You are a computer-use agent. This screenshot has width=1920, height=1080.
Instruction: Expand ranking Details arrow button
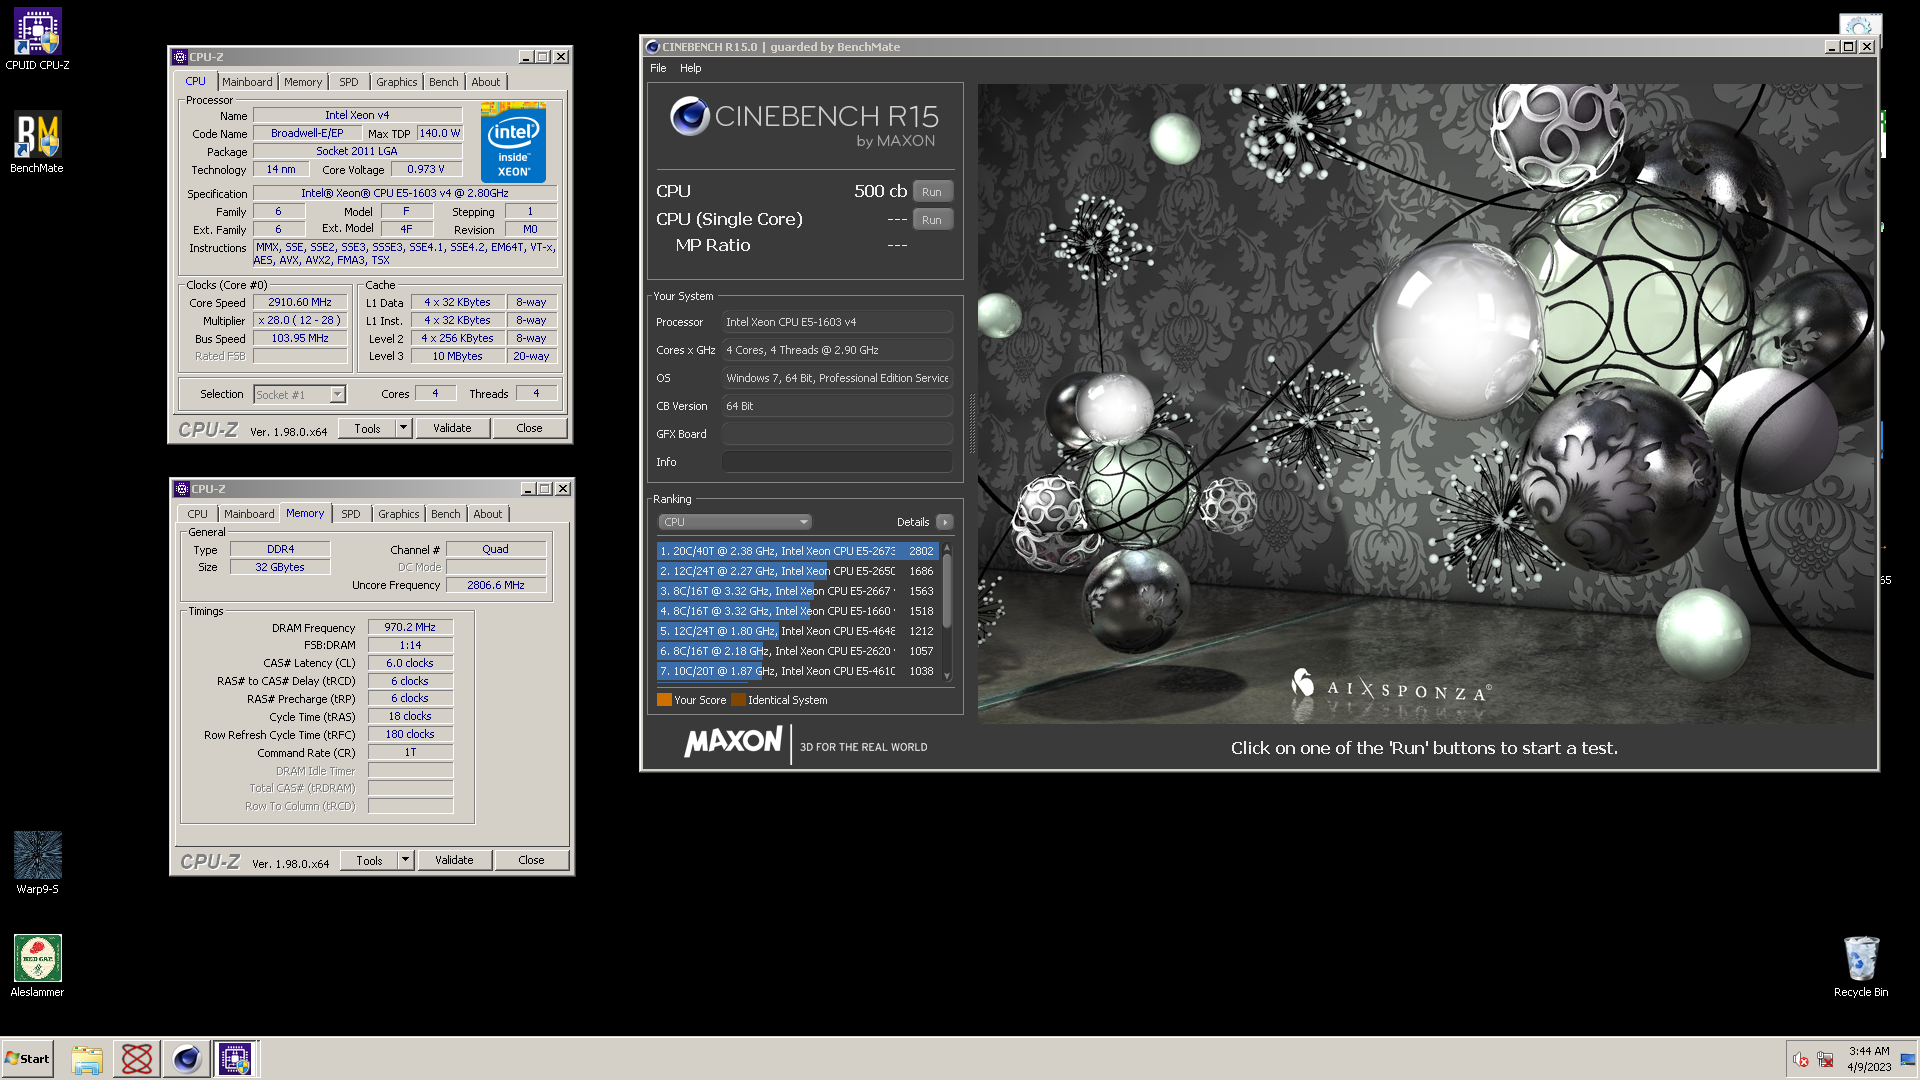click(x=945, y=522)
